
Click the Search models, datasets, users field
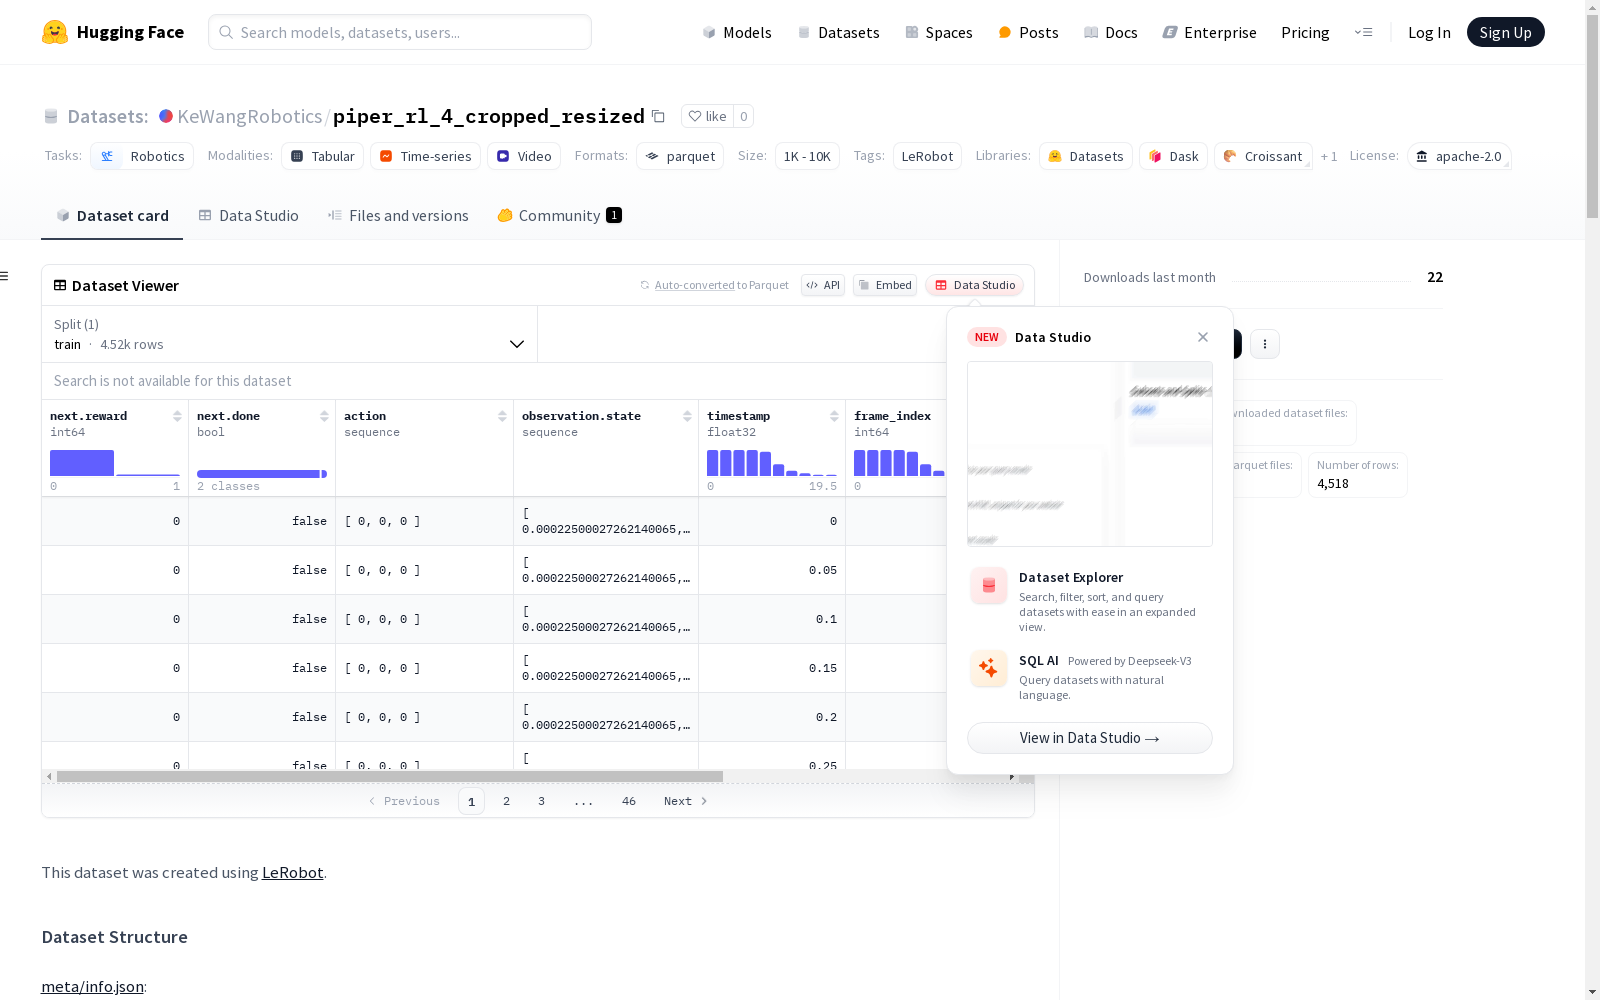400,32
